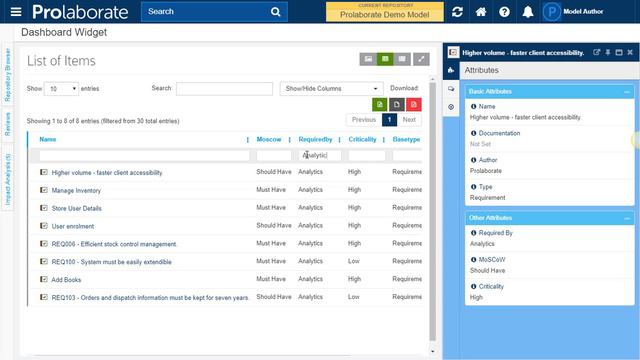Open the Attributes tab icon in side panel

451,70
